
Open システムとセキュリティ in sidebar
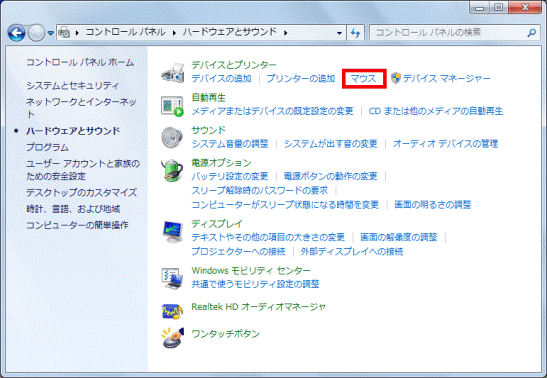point(73,85)
